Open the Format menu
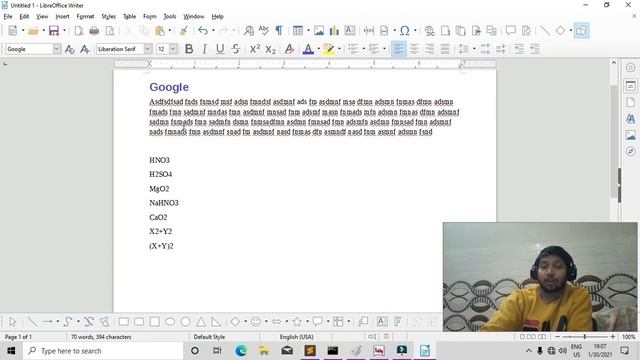The image size is (640, 360). [85, 16]
